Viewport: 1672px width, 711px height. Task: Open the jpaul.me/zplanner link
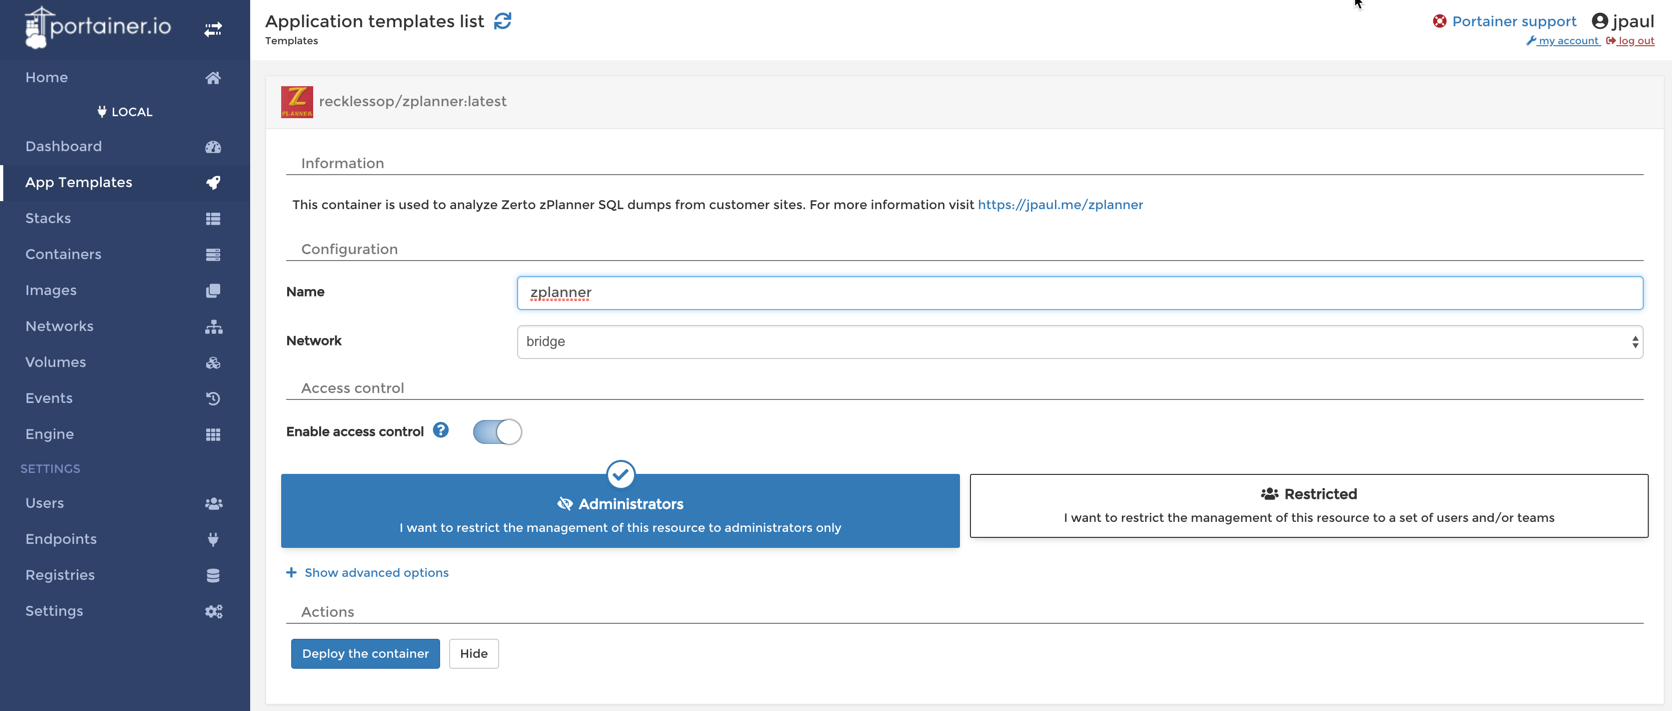pos(1060,205)
